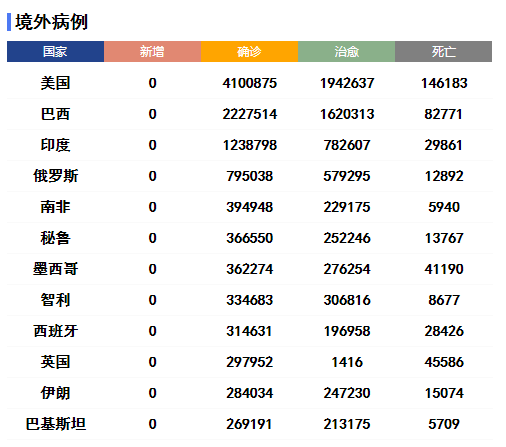
Task: Click the 国家 column header
Action: [55, 52]
